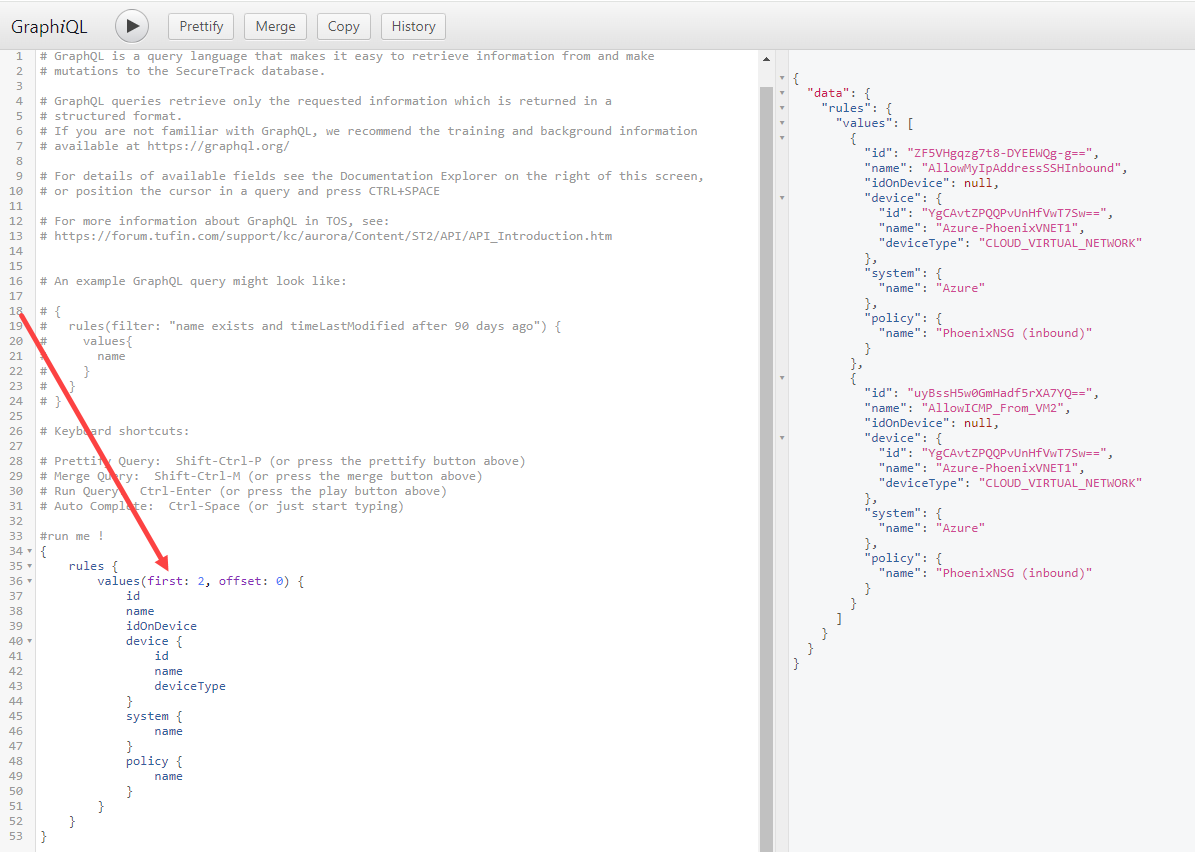This screenshot has width=1195, height=852.
Task: Collapse root brace of the JSON result
Action: pyautogui.click(x=782, y=78)
